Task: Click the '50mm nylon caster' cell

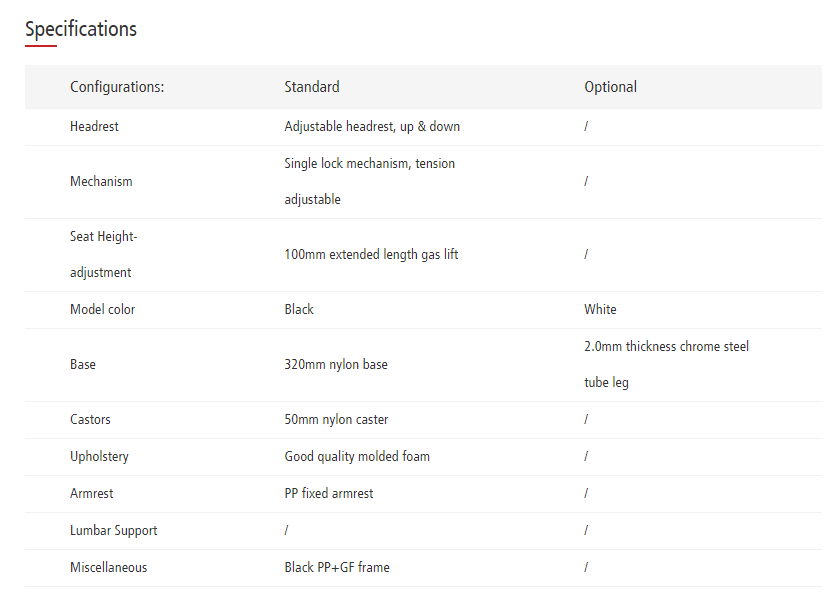Action: click(x=336, y=420)
